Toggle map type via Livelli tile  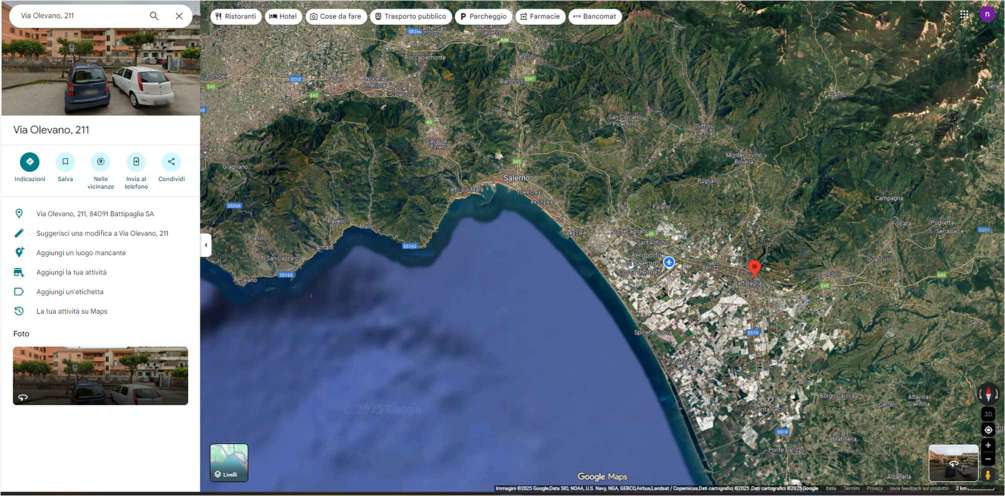tap(229, 462)
